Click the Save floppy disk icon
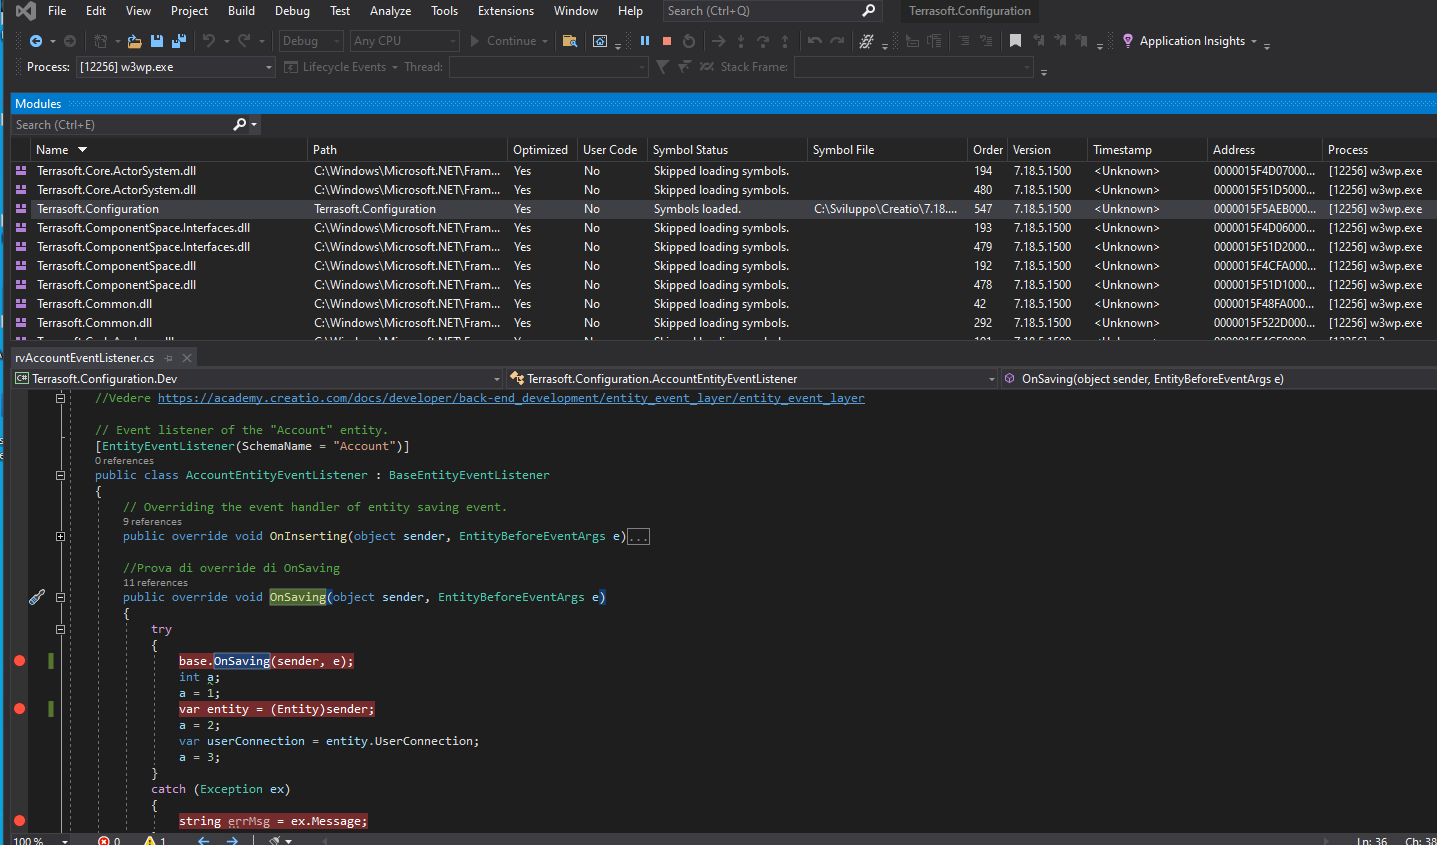This screenshot has height=845, width=1437. click(x=157, y=41)
